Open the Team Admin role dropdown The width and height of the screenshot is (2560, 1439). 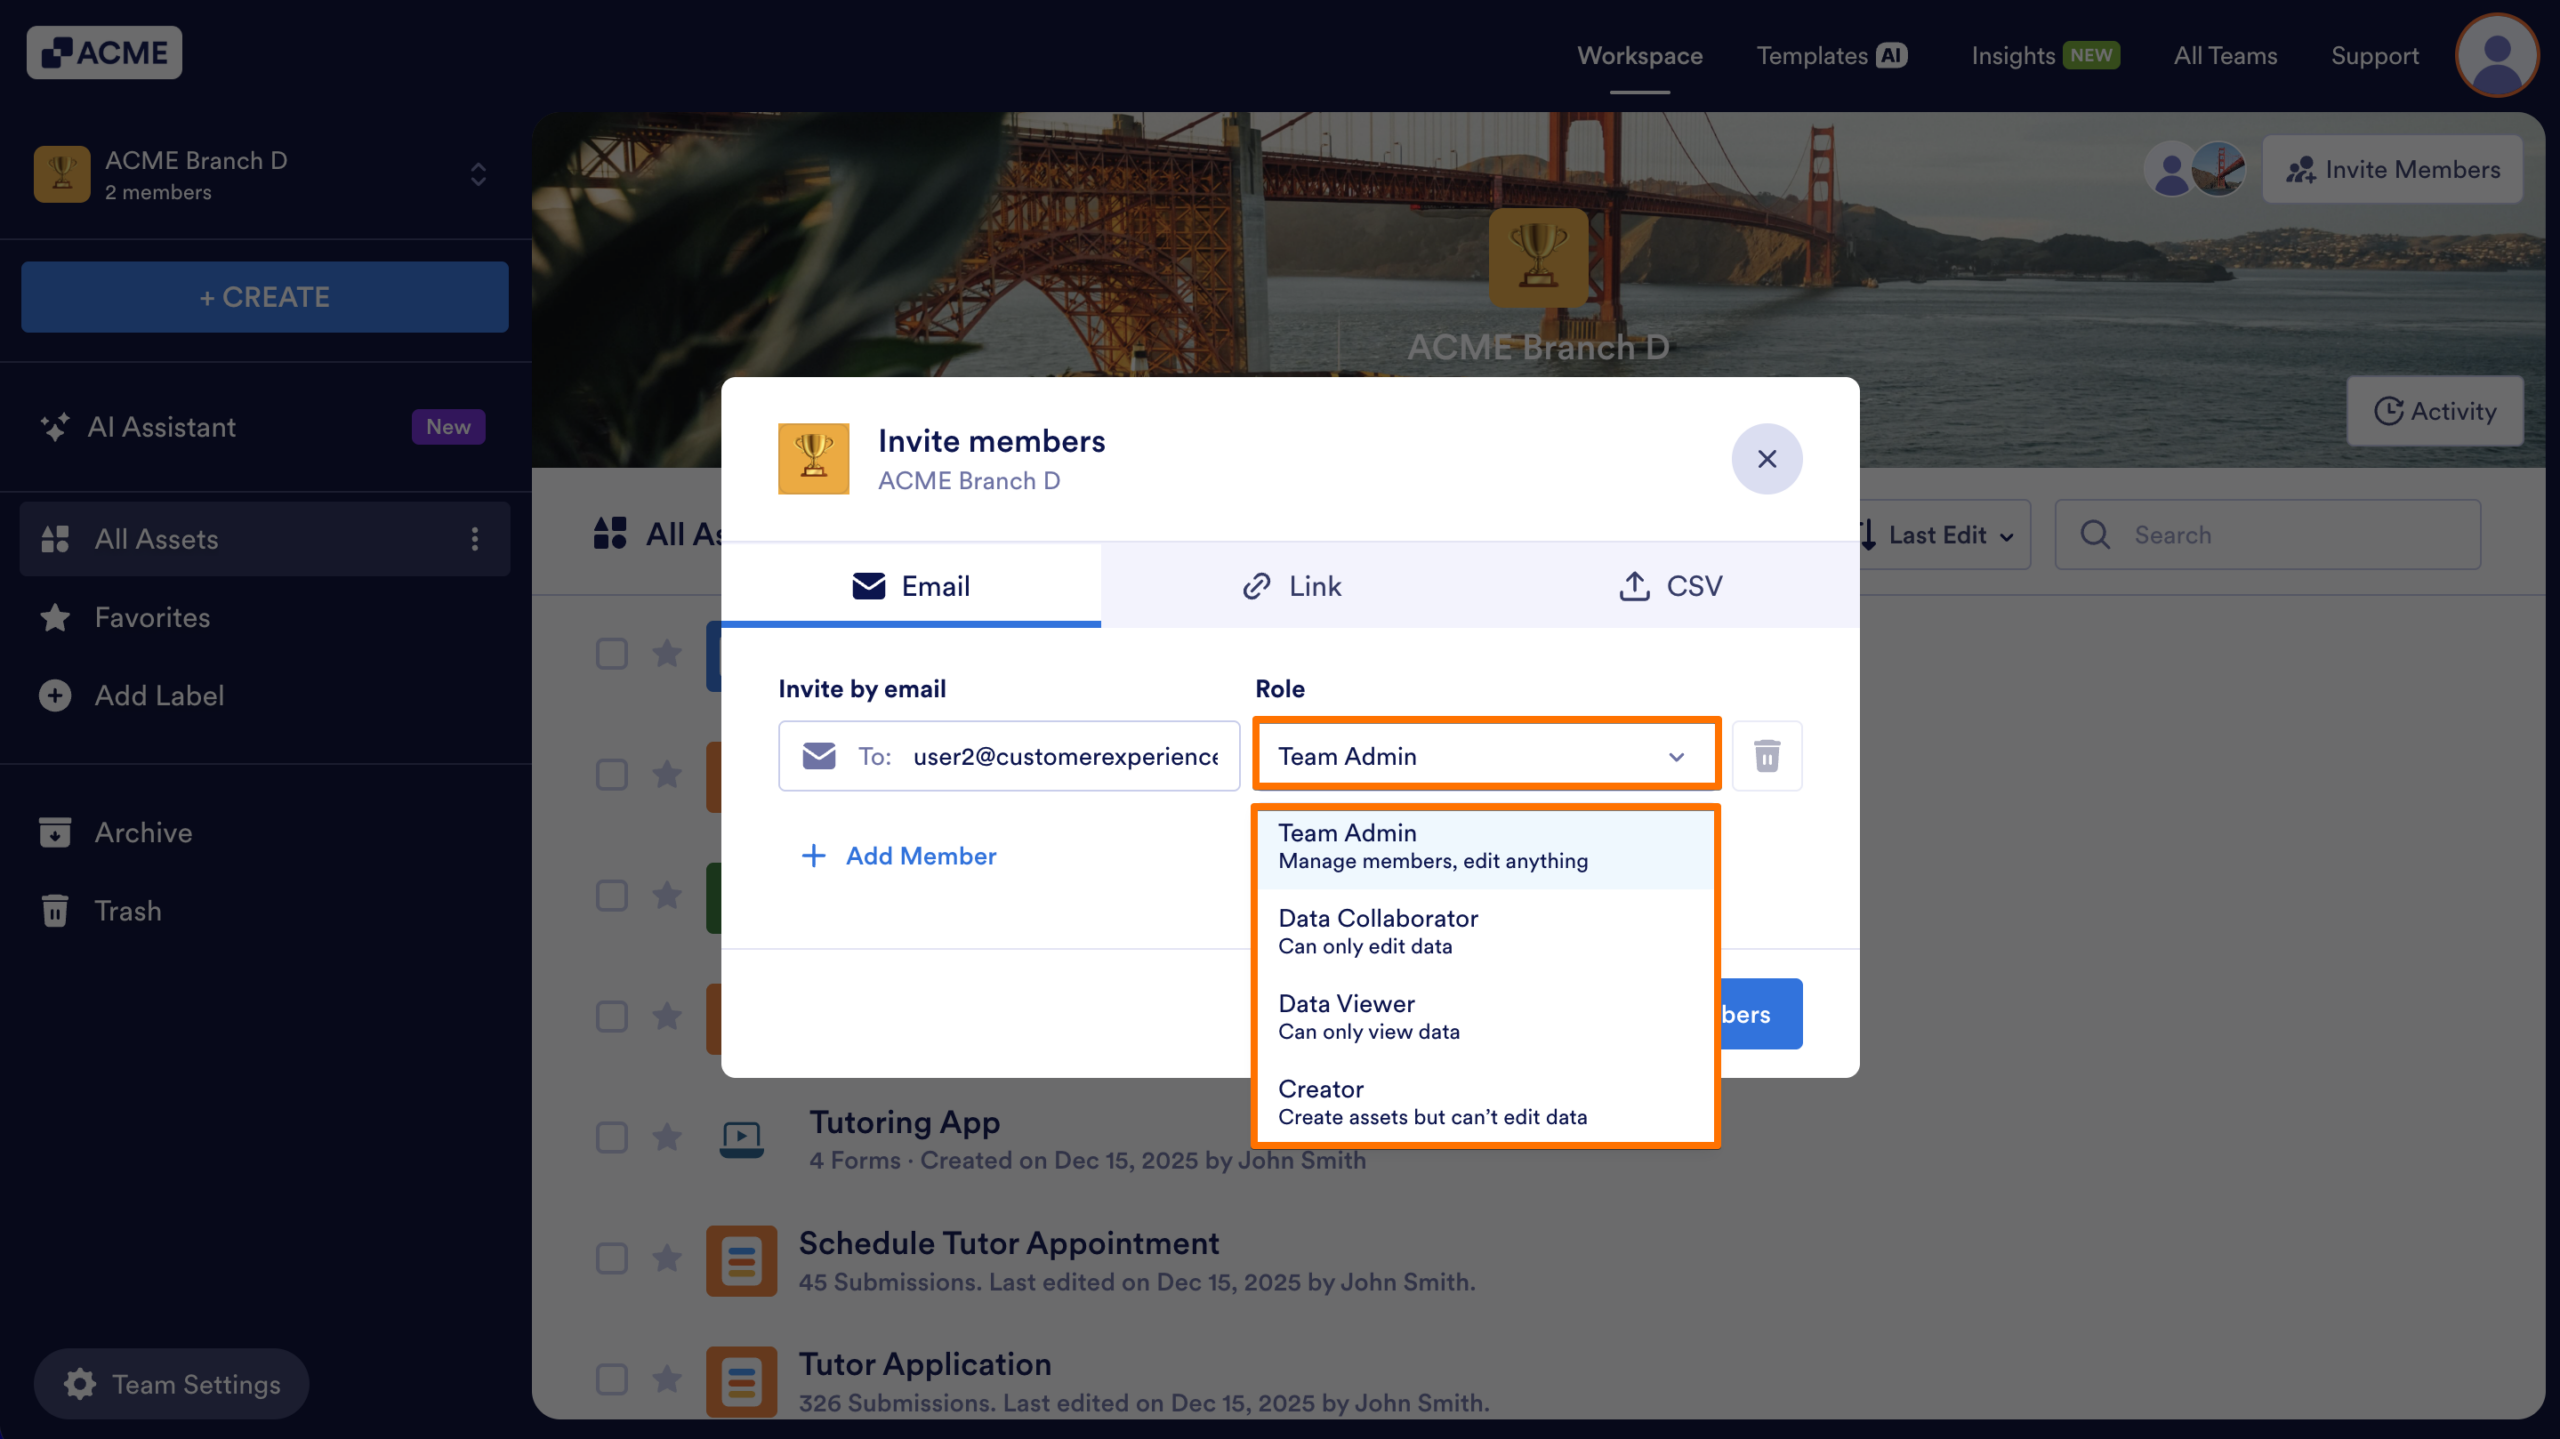[x=1487, y=756]
